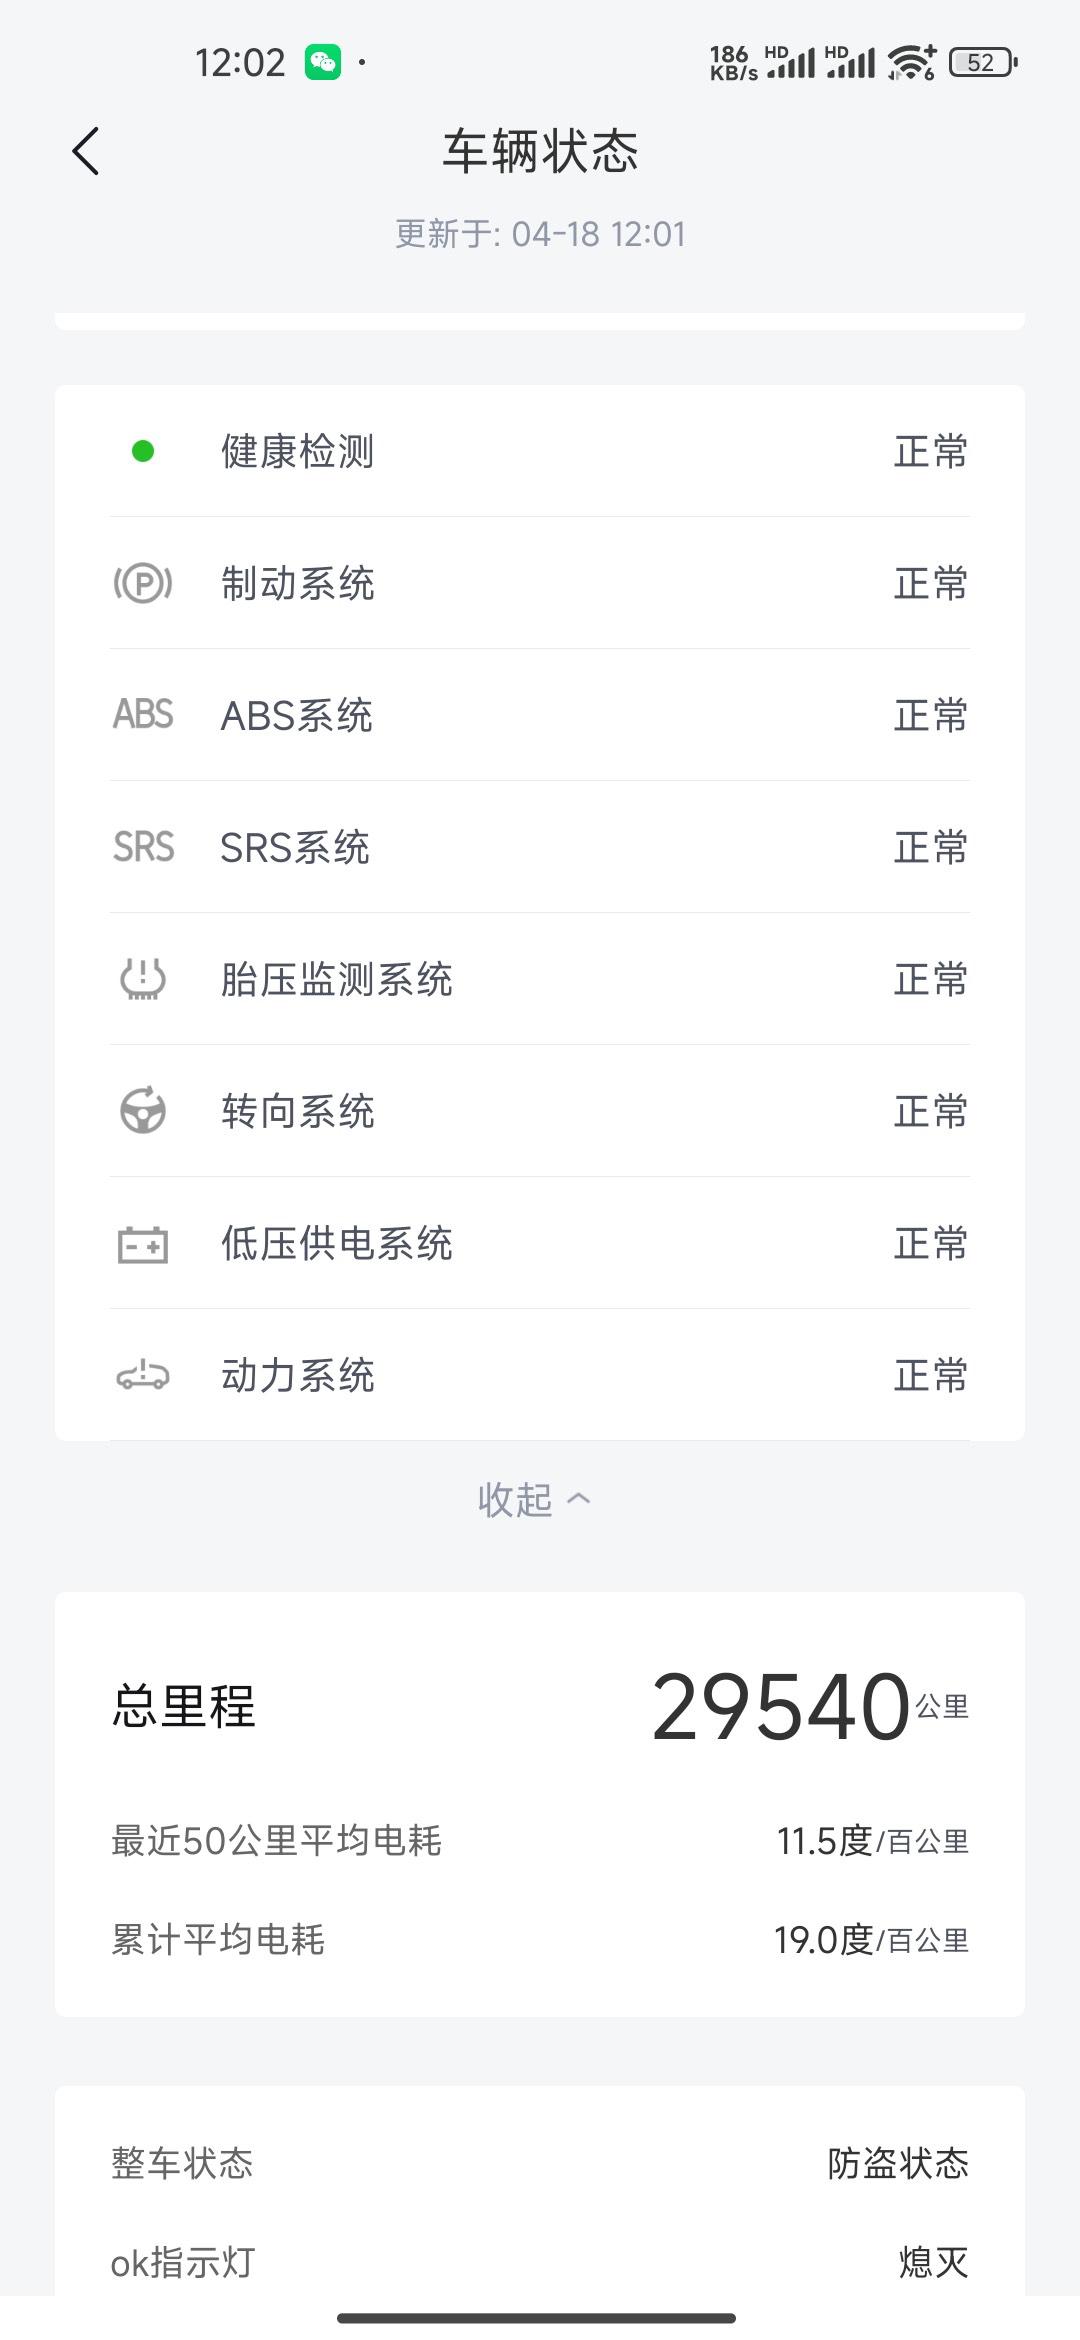The width and height of the screenshot is (1080, 2340).
Task: Tap the ABS icon on the left
Action: click(143, 715)
